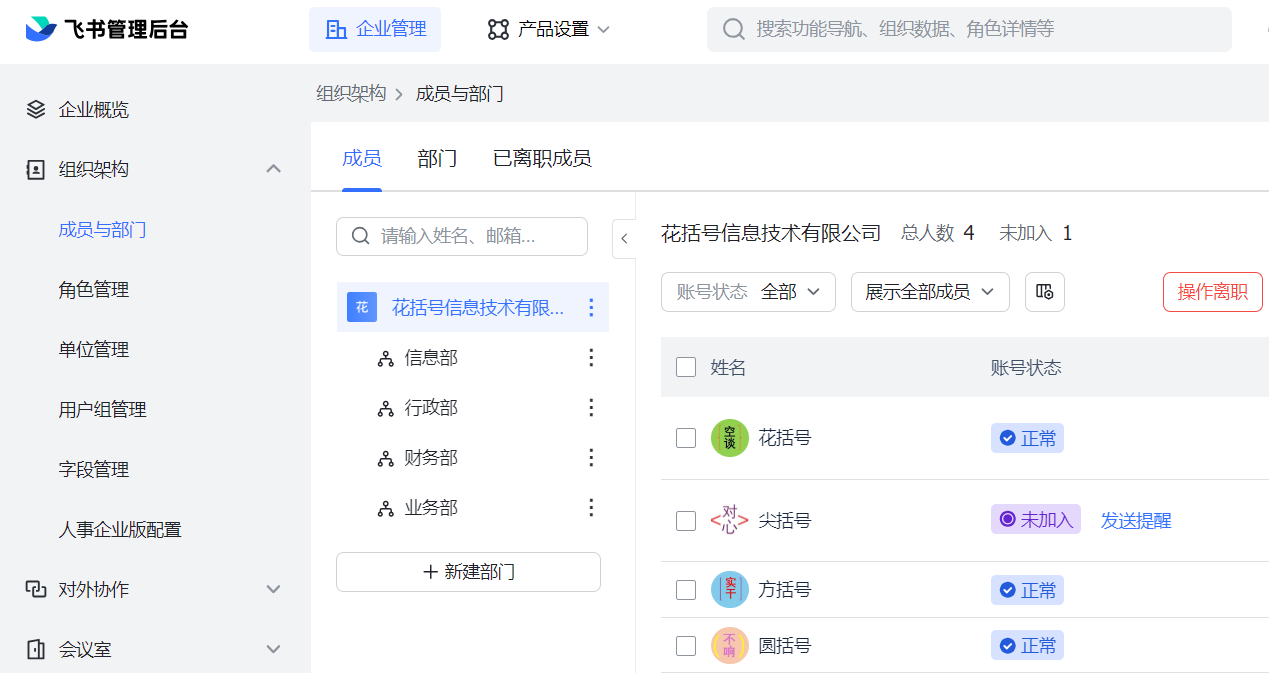Click 发送提醒 link for 尖括号
Image resolution: width=1269 pixels, height=673 pixels.
[1135, 520]
